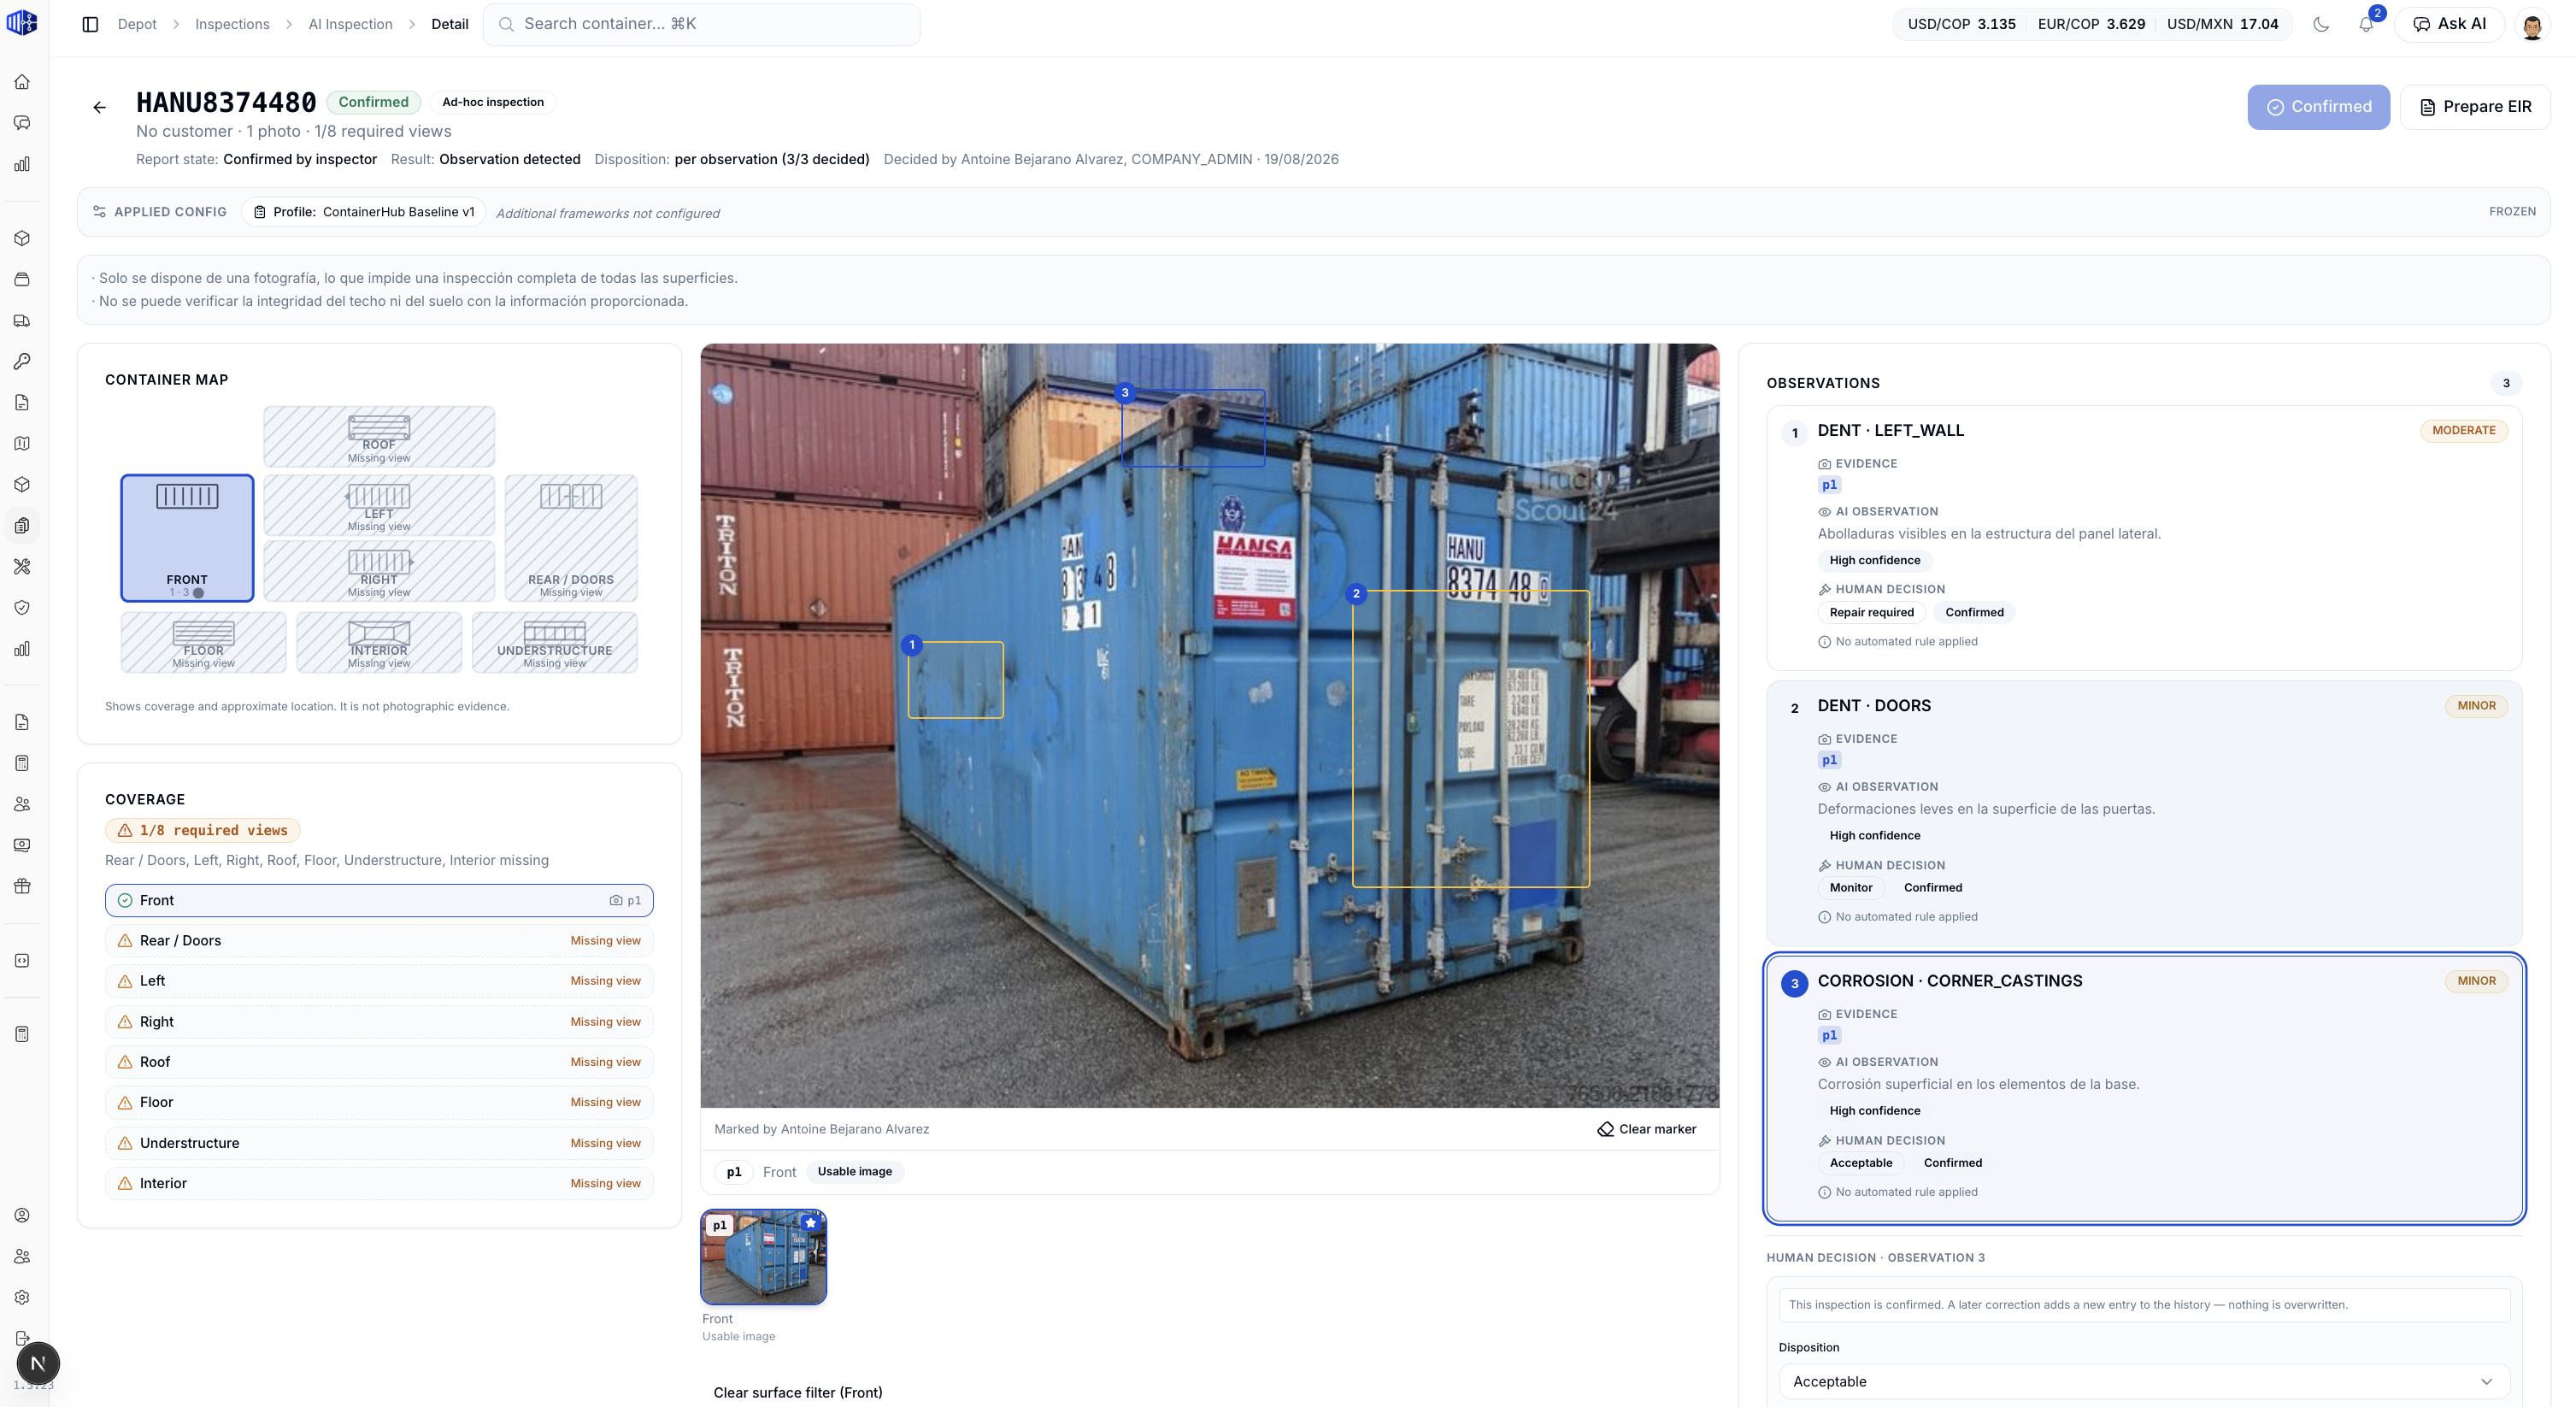This screenshot has height=1407, width=2576.
Task: Click the p1 chip below the photo
Action: [734, 1172]
